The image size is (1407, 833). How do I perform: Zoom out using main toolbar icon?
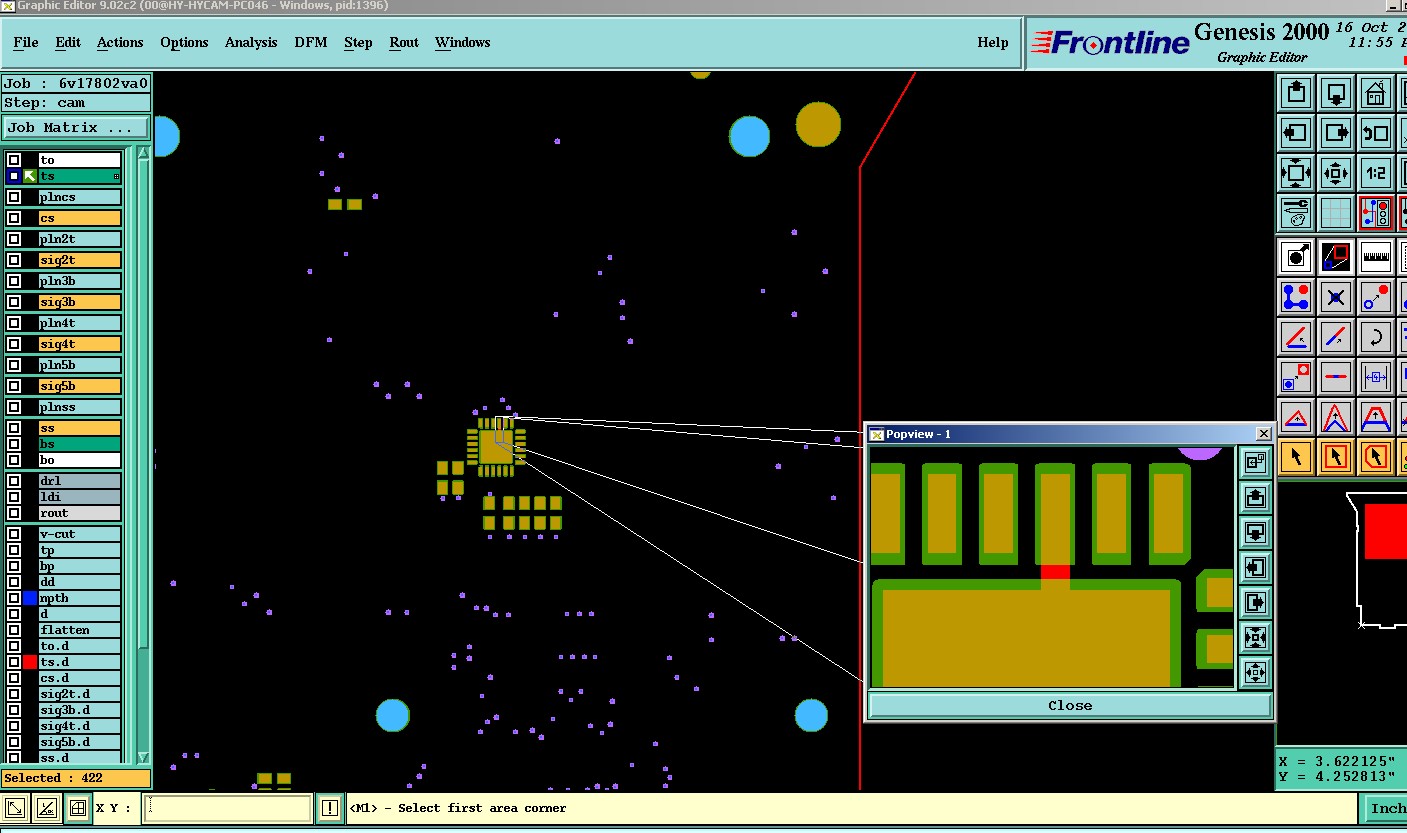(x=1336, y=173)
